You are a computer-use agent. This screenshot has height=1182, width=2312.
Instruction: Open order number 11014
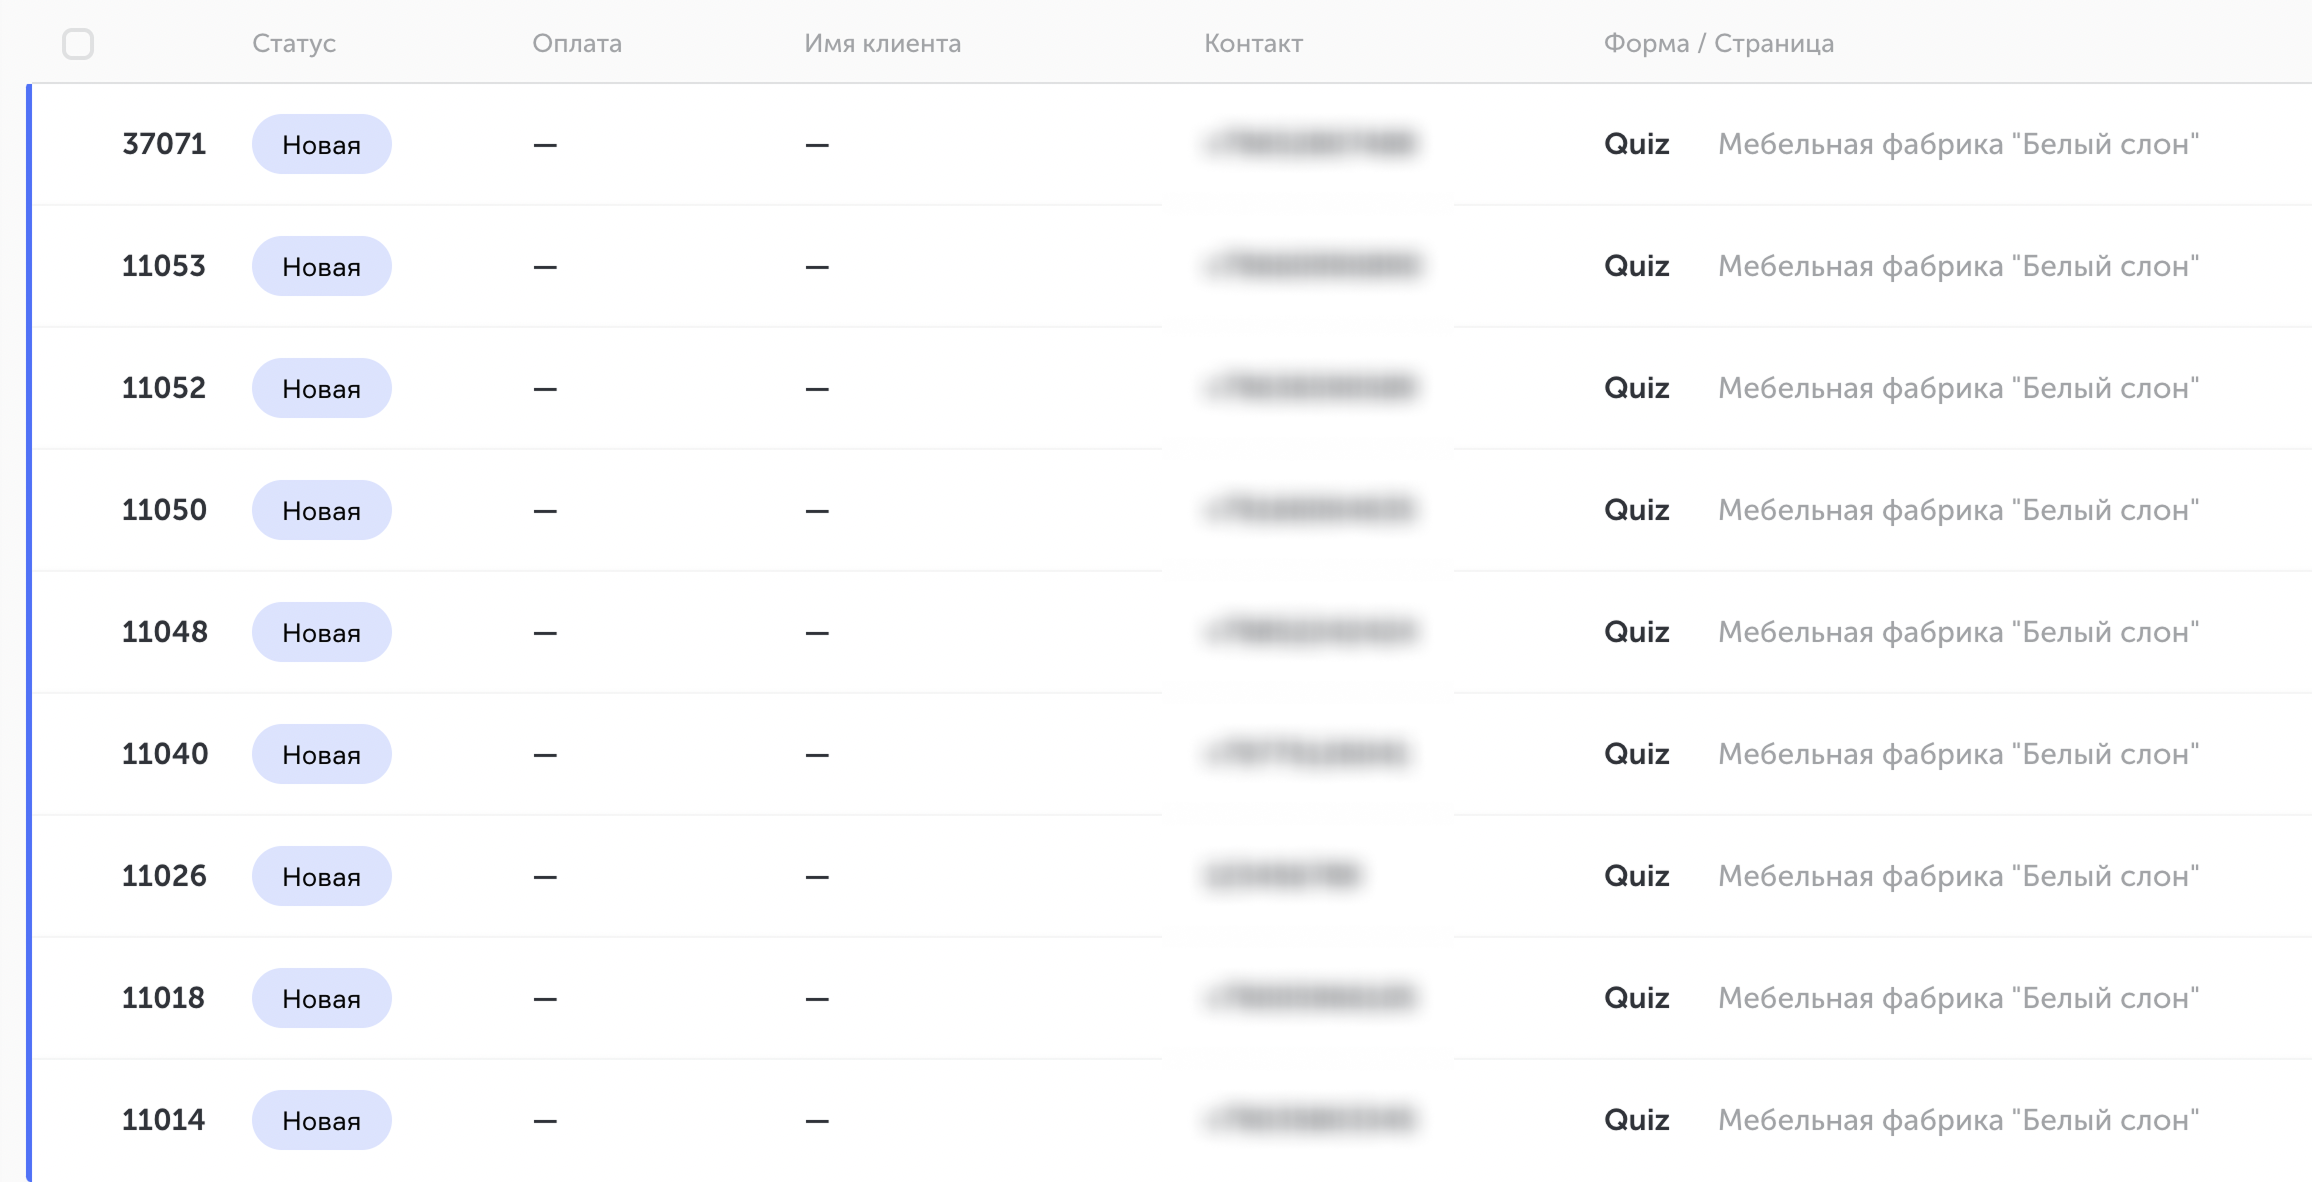[x=163, y=1120]
